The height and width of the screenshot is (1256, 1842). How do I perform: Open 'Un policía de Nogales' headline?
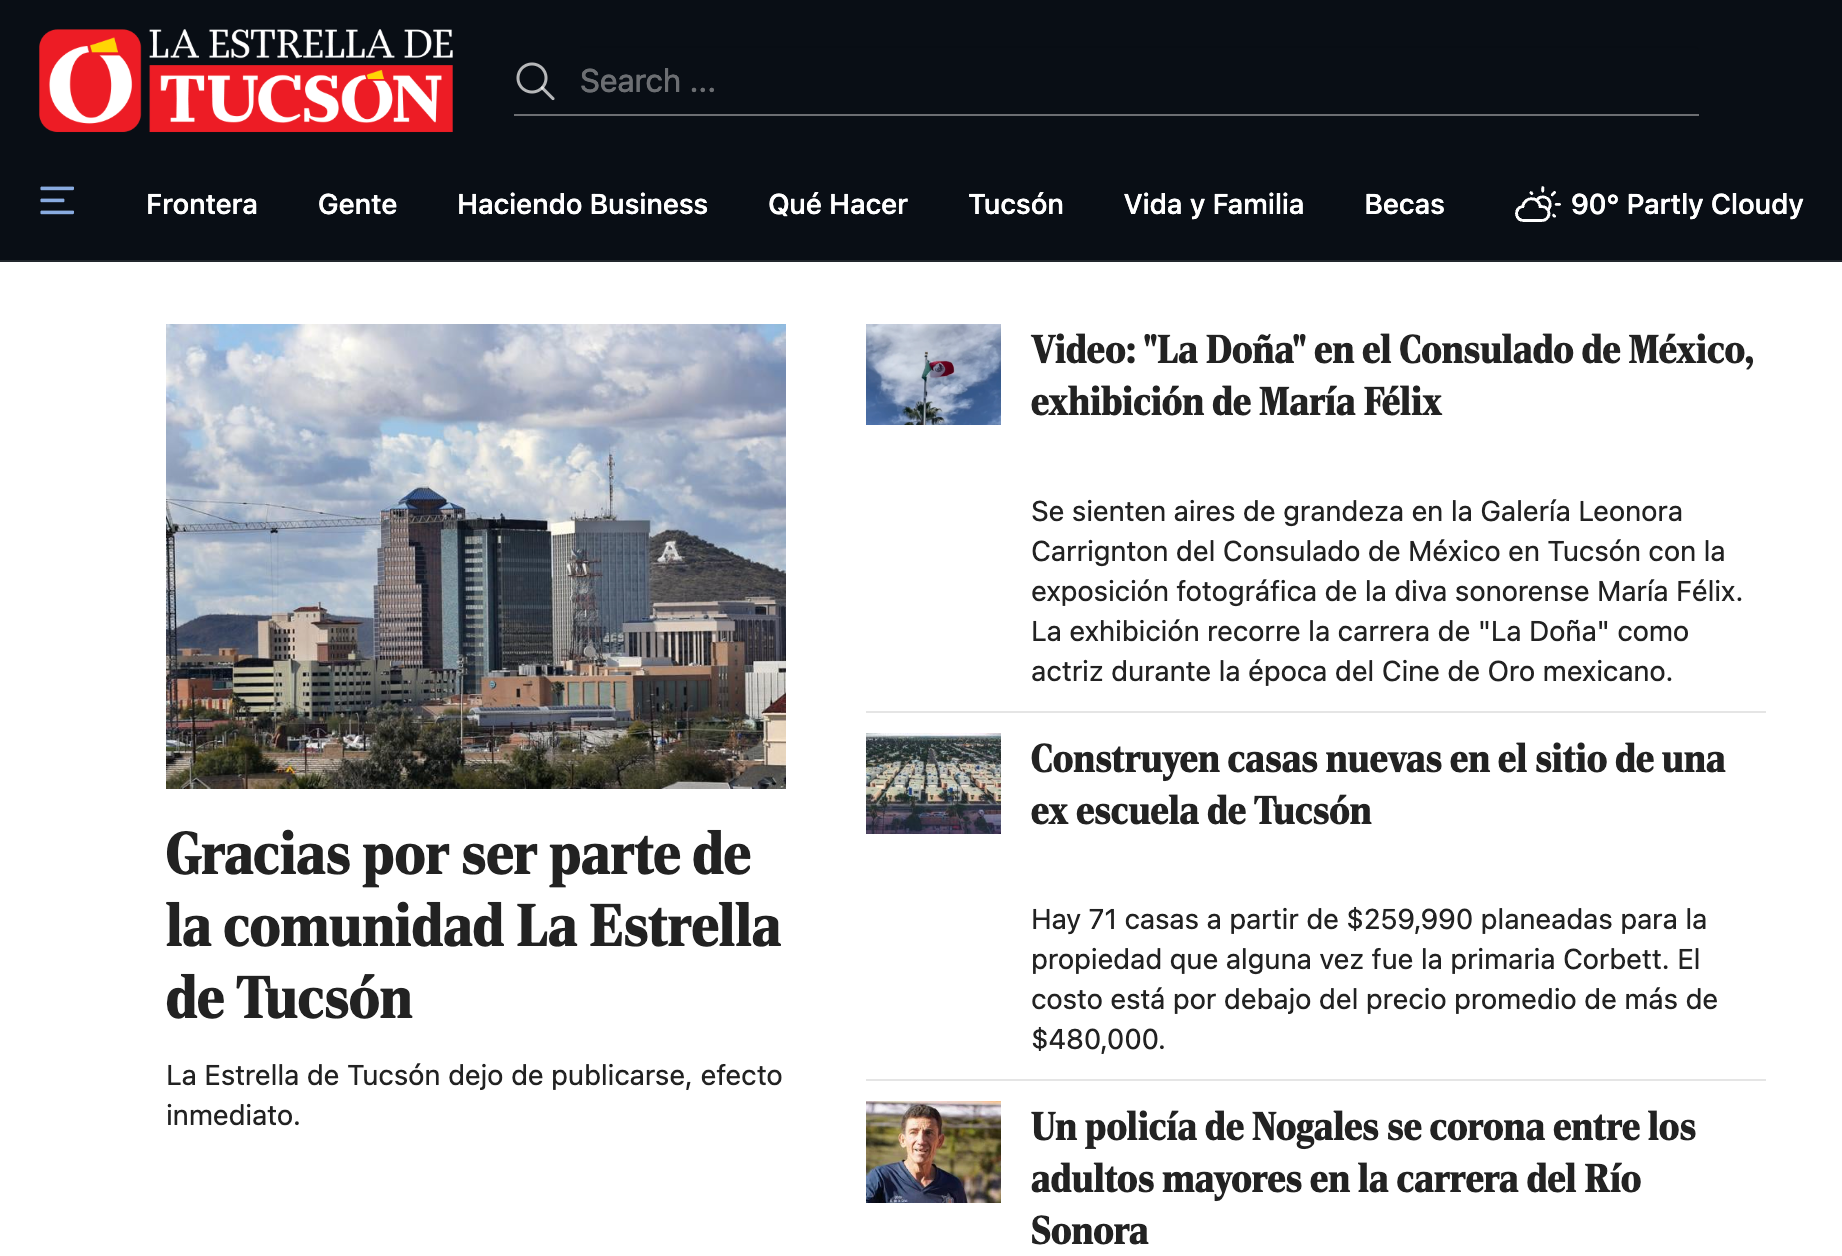click(x=1363, y=1178)
